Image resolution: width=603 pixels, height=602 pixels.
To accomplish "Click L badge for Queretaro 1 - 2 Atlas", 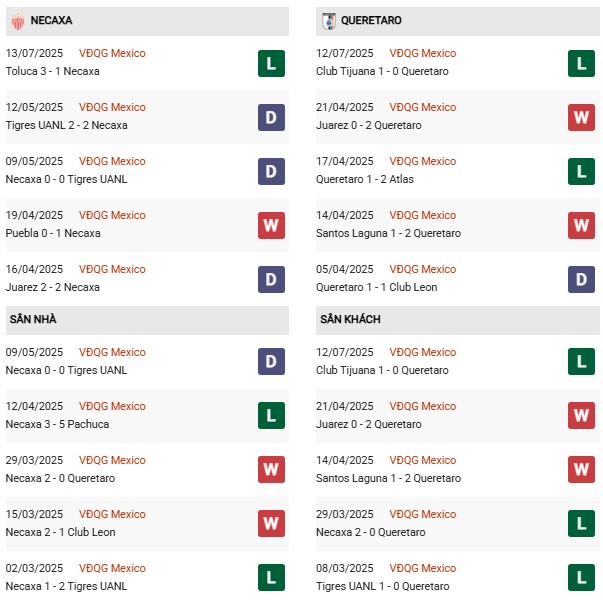I will (581, 171).
